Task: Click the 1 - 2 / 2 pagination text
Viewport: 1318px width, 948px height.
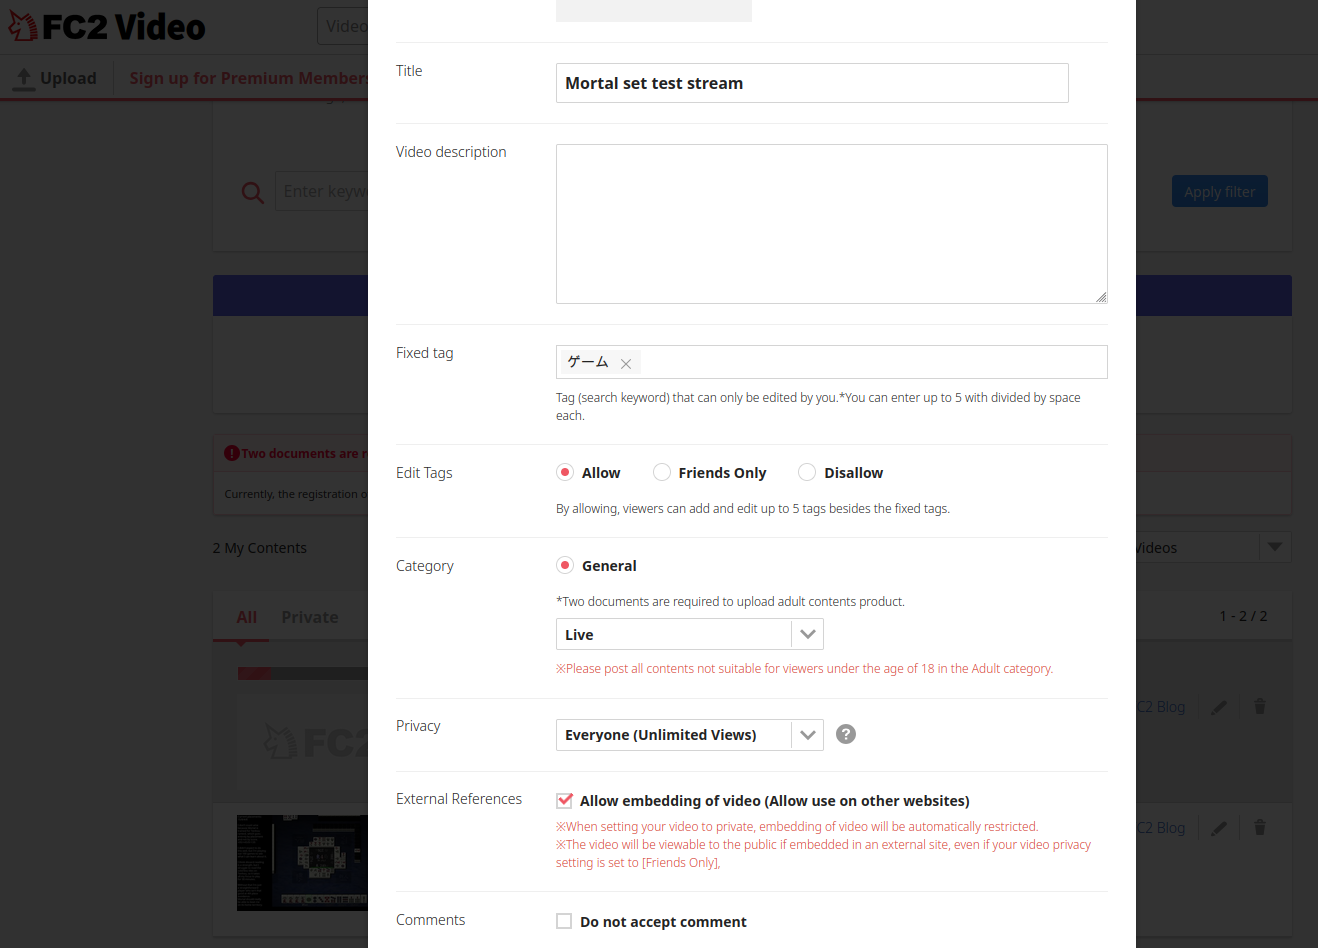Action: point(1243,616)
